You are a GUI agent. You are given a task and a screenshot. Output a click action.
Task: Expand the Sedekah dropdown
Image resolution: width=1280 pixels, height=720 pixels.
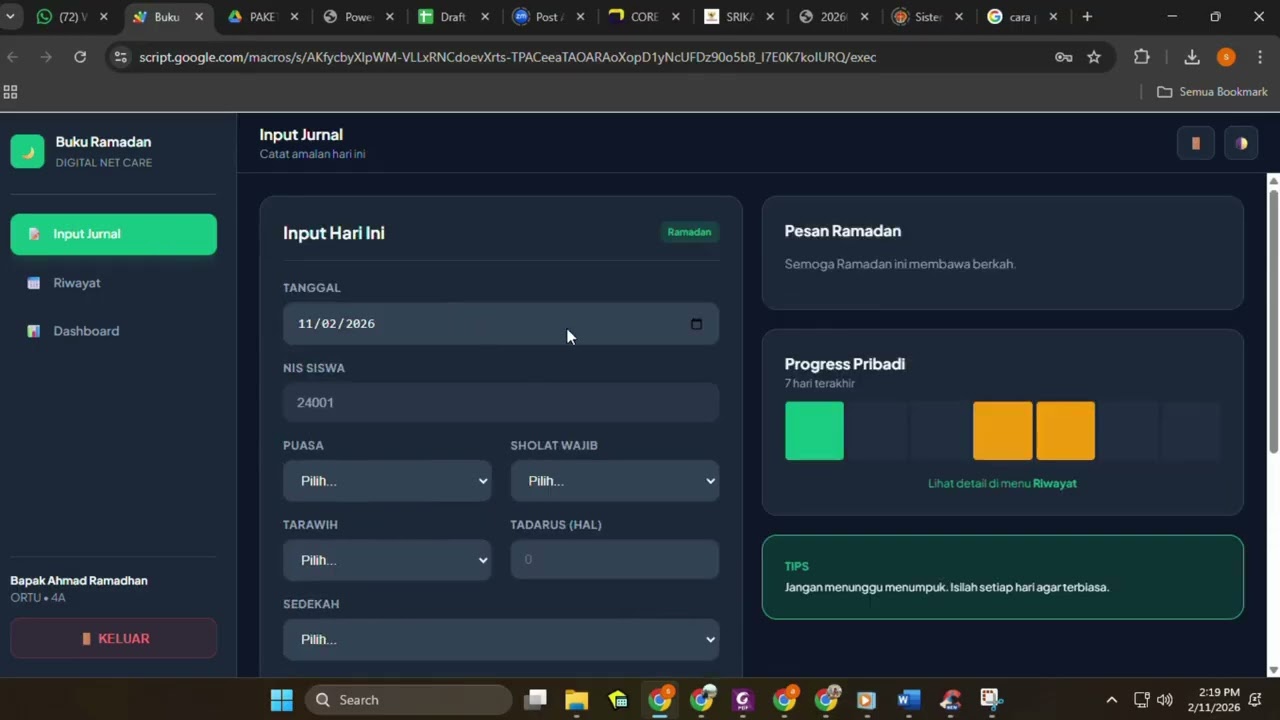click(500, 639)
